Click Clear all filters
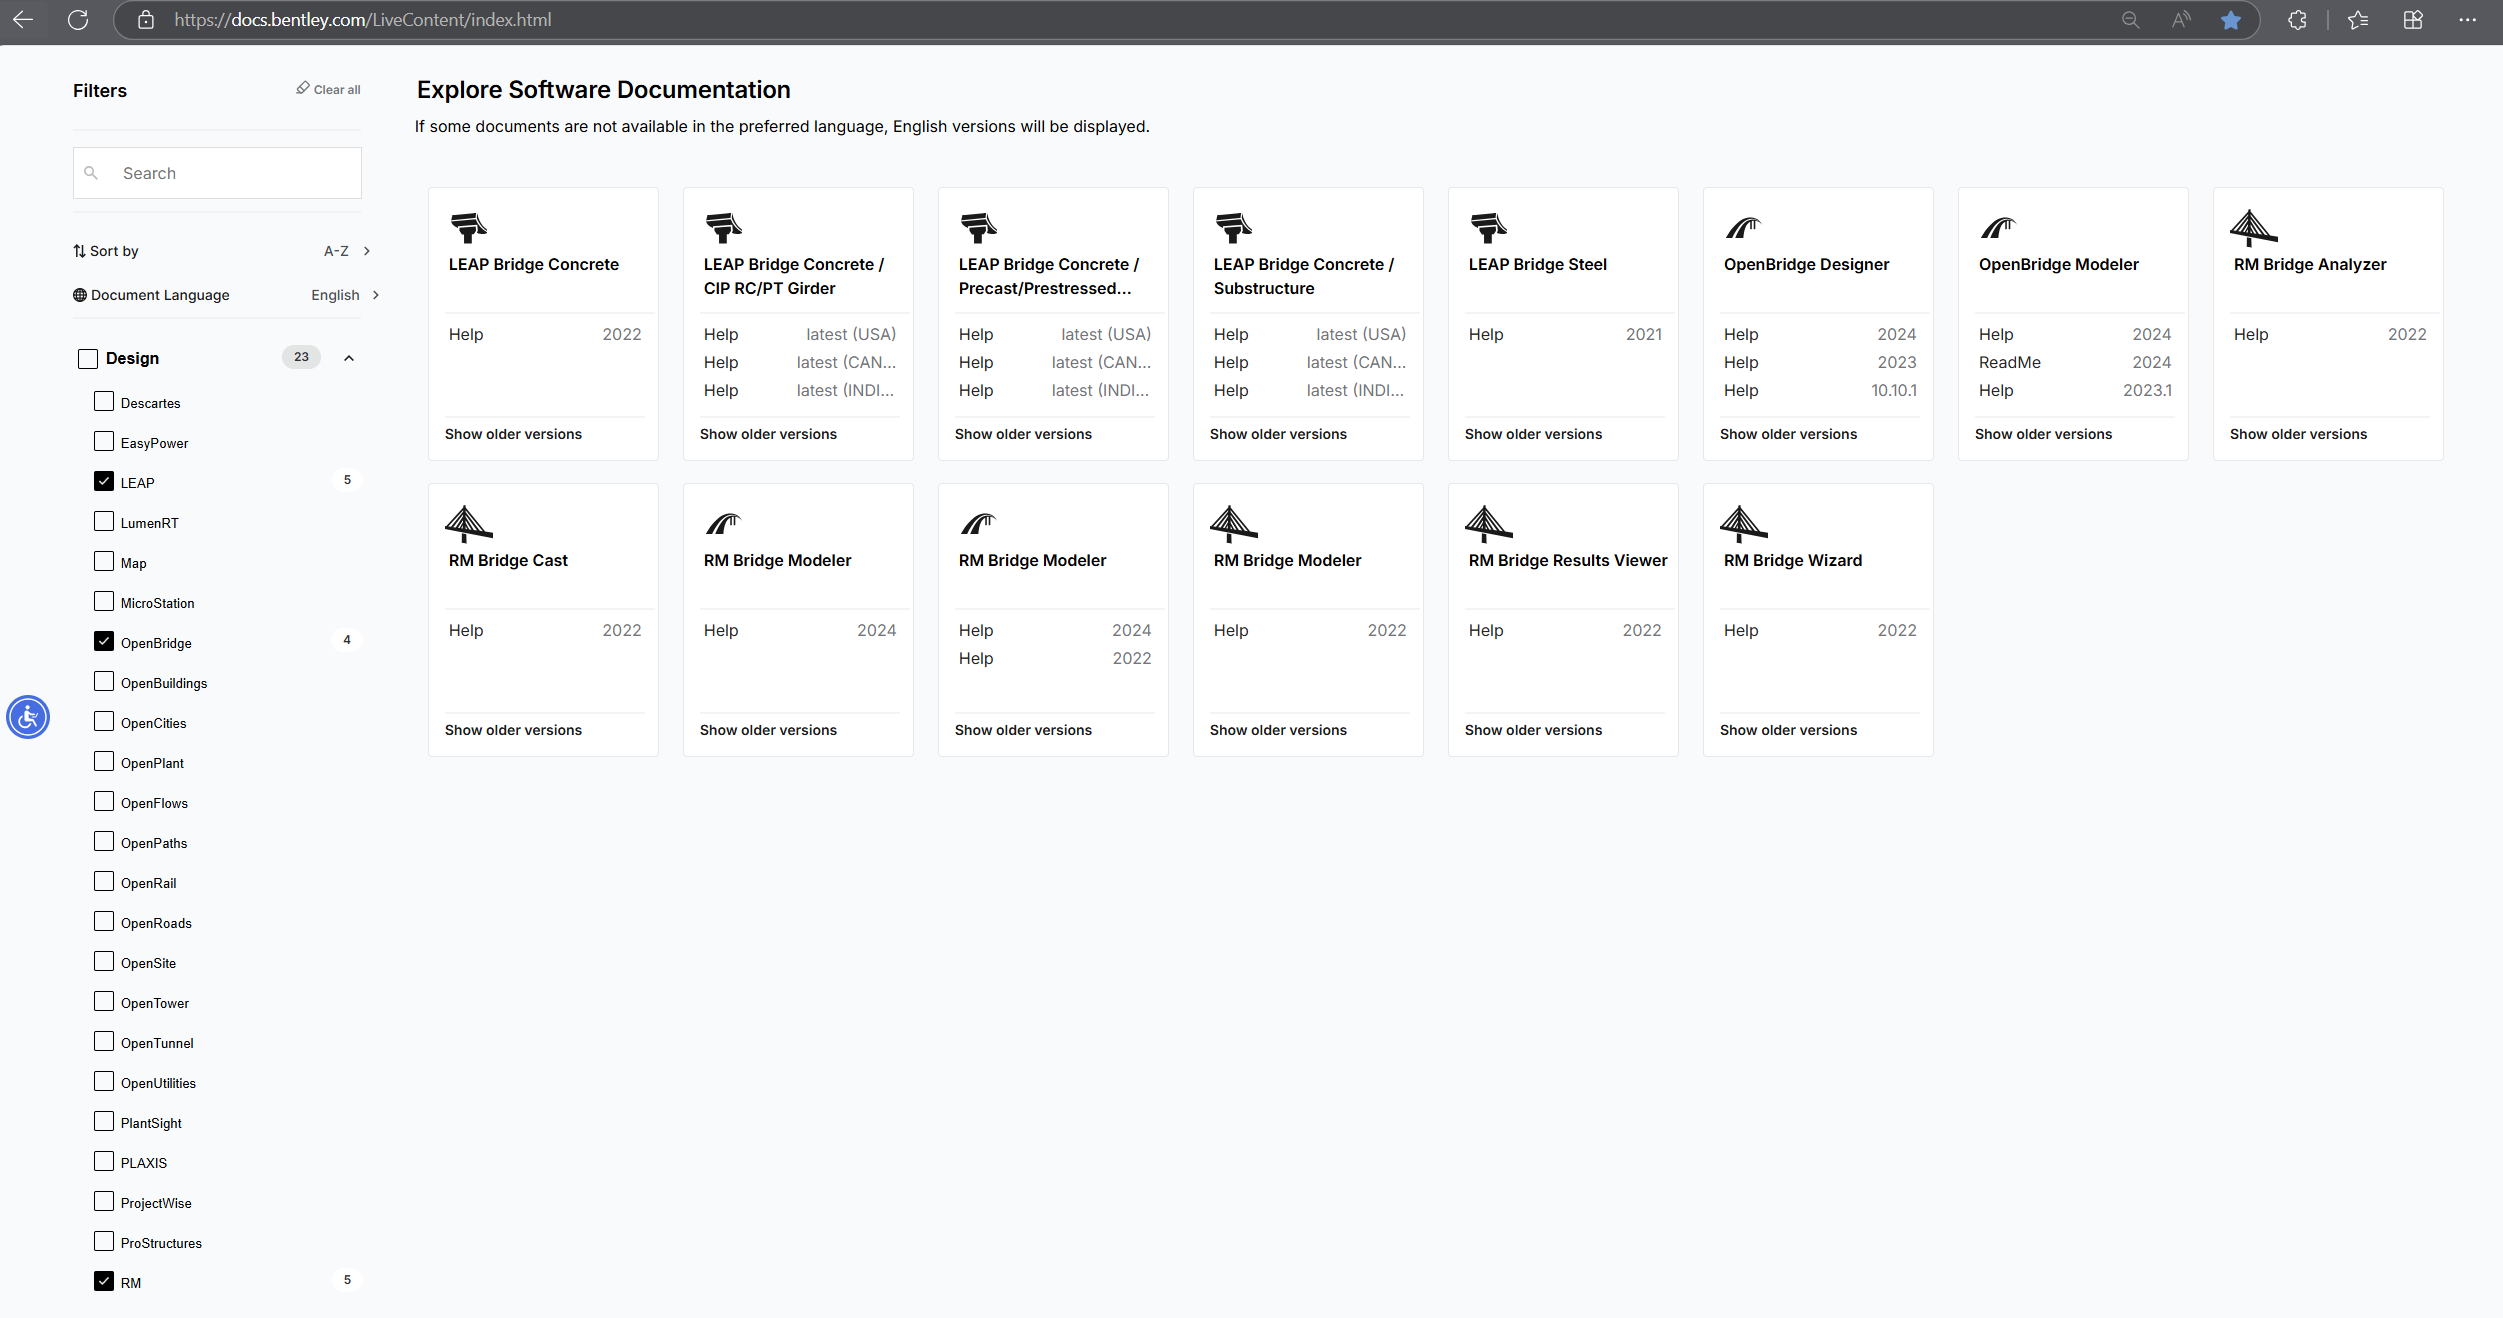Screen dimensions: 2503x1318 click(x=328, y=89)
